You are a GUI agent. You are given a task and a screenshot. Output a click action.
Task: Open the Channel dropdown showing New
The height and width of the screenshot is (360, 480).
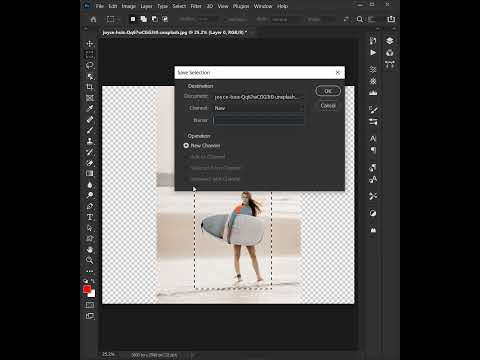[x=258, y=108]
